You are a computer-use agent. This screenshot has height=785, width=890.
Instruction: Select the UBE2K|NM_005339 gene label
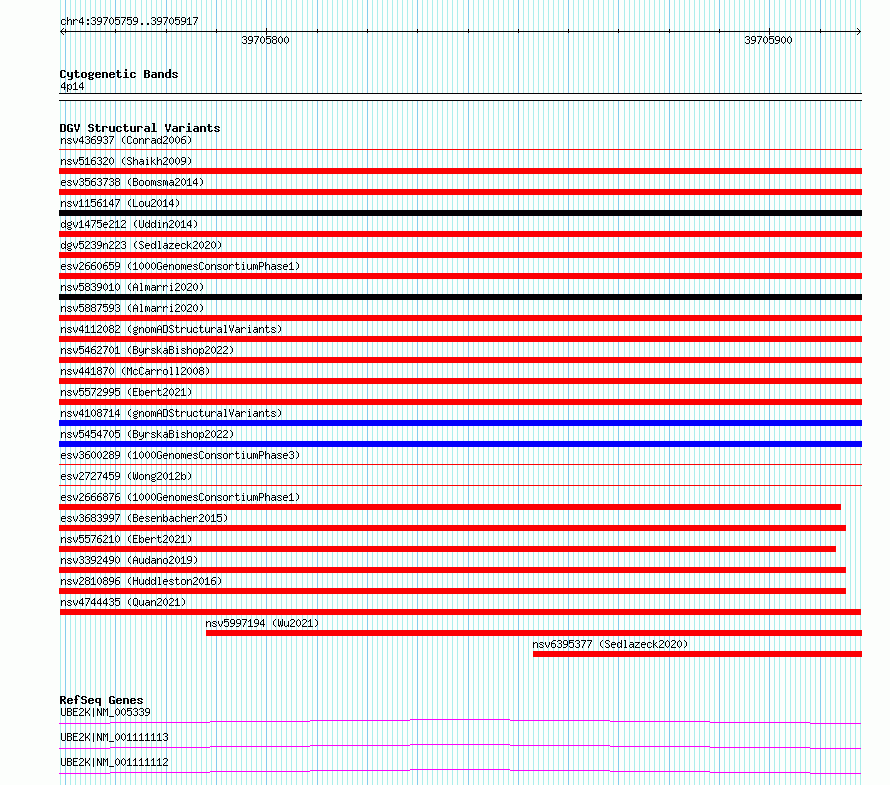coord(105,712)
